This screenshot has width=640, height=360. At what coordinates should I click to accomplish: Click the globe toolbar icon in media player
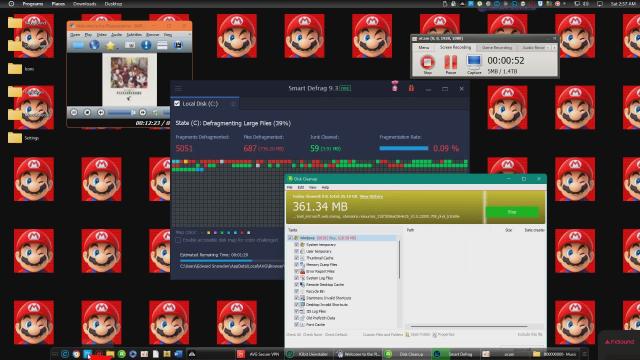pyautogui.click(x=94, y=45)
